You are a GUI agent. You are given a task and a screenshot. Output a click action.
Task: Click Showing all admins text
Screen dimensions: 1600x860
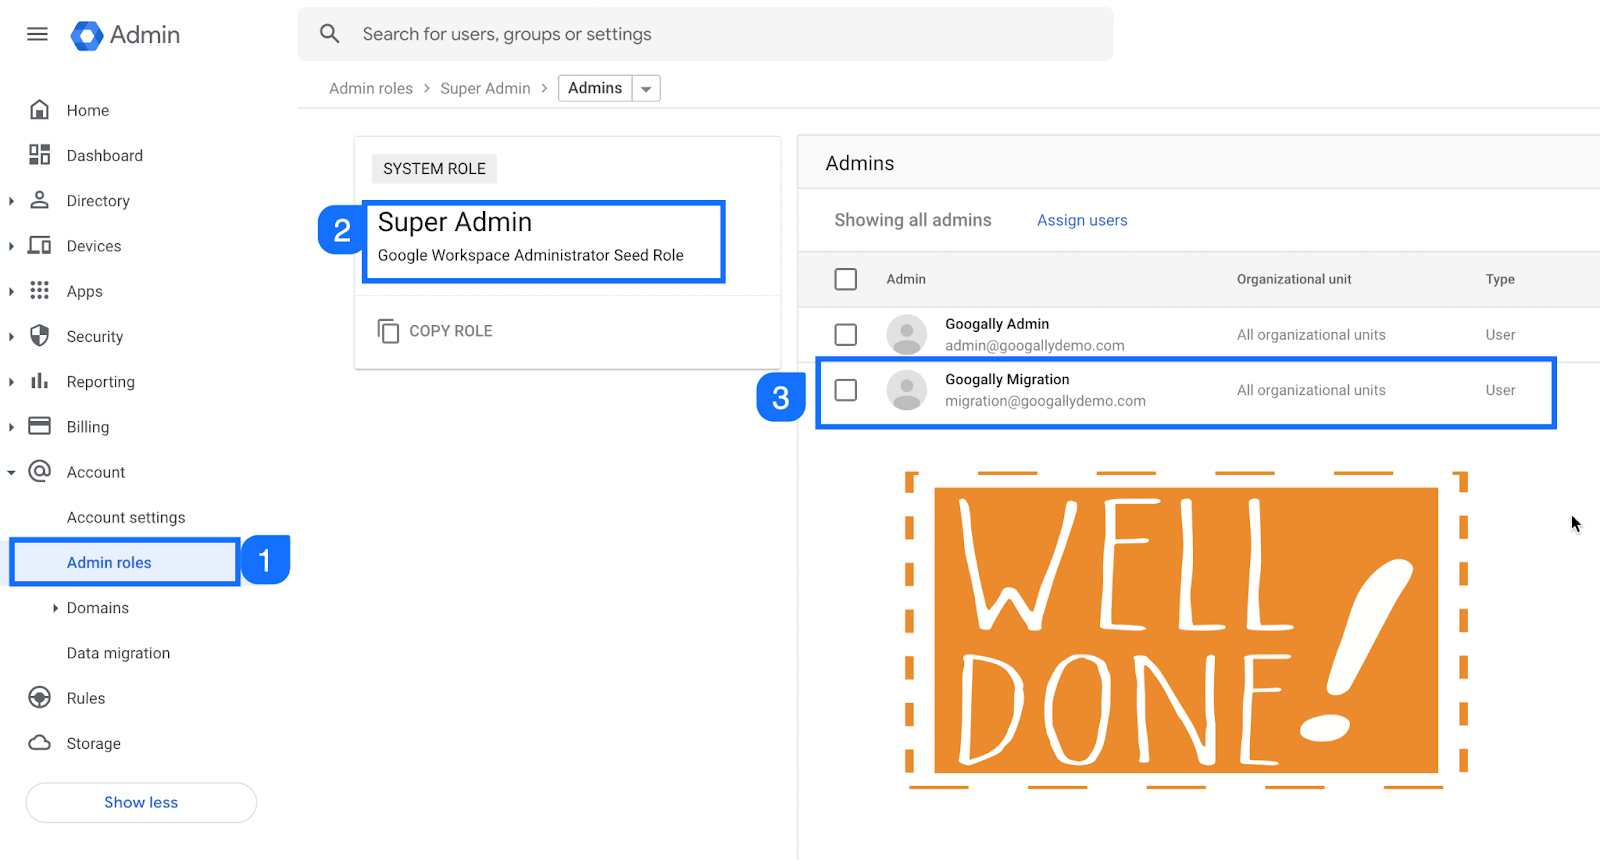(913, 220)
